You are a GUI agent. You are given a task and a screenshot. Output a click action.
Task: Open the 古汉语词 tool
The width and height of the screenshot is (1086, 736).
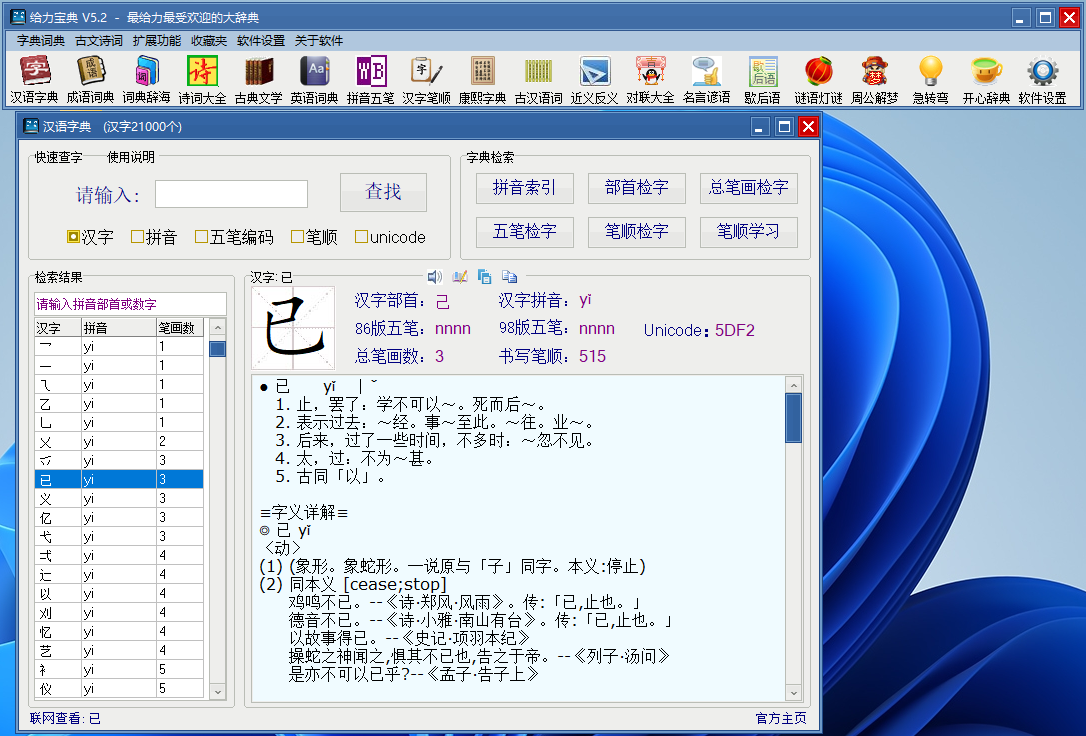tap(539, 80)
